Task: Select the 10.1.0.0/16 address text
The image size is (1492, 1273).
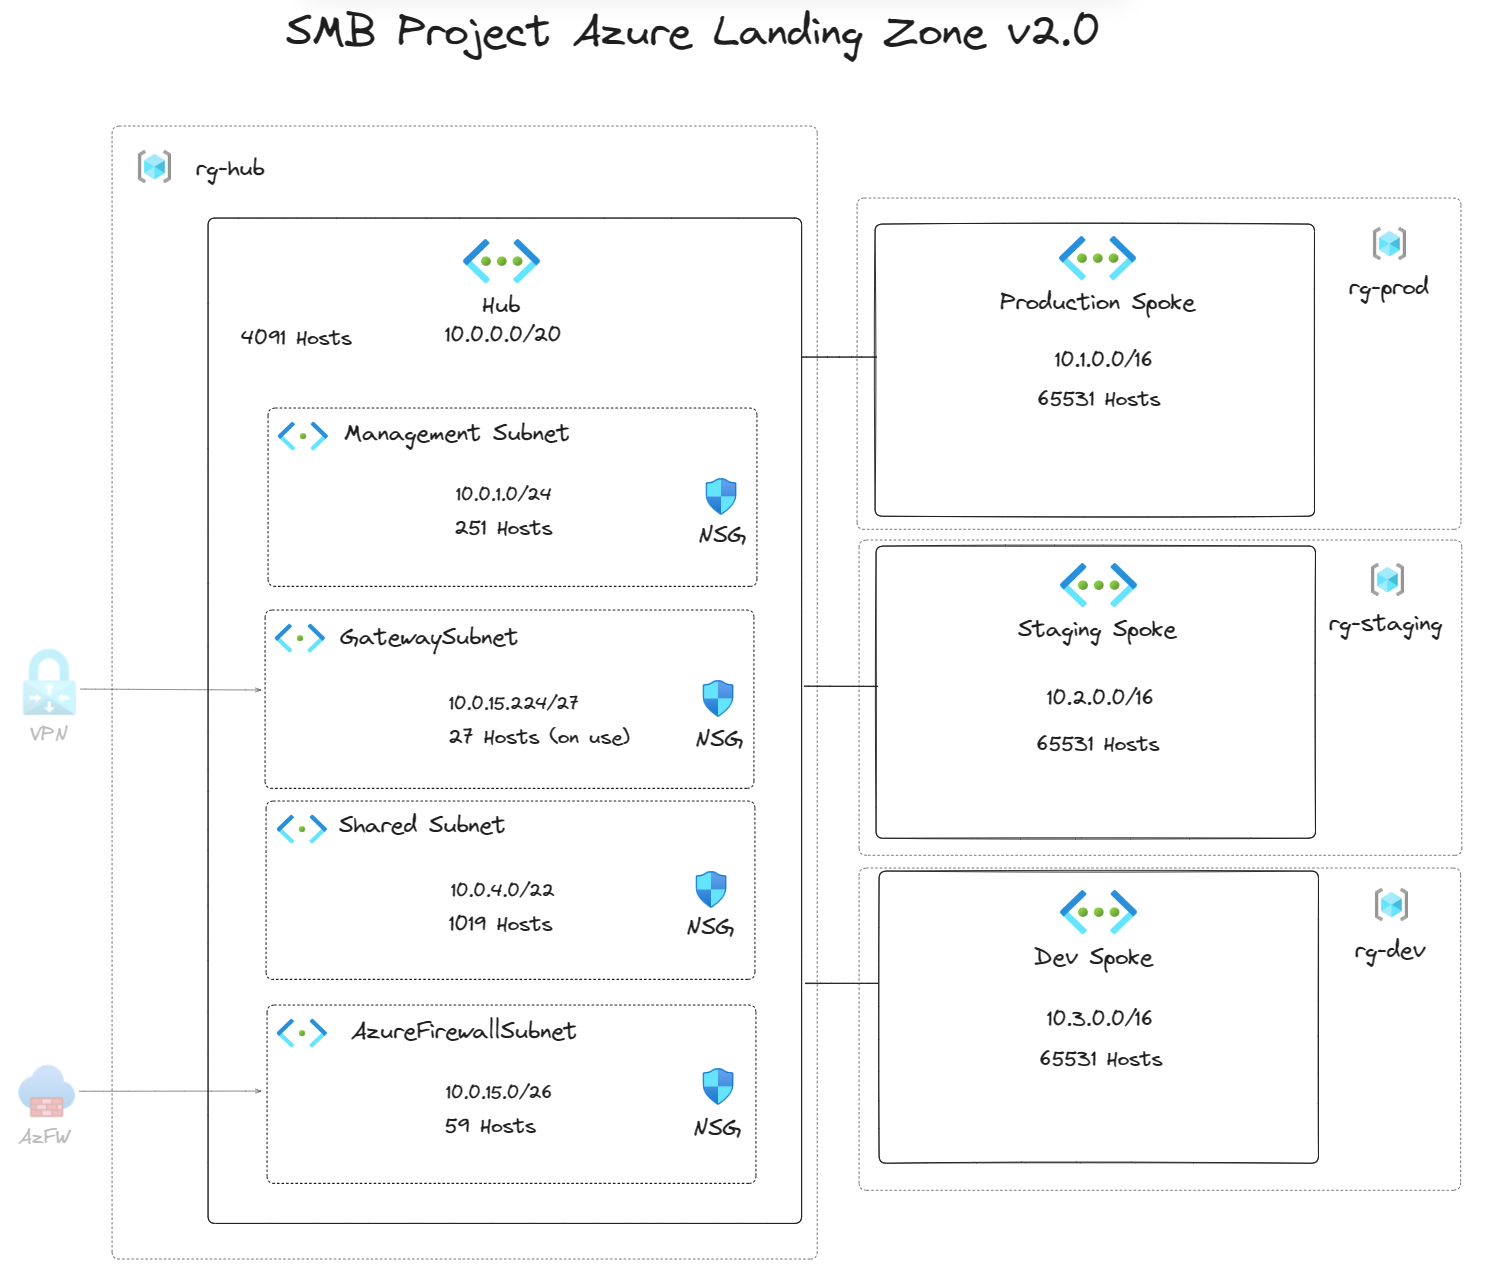Action: pos(1103,359)
